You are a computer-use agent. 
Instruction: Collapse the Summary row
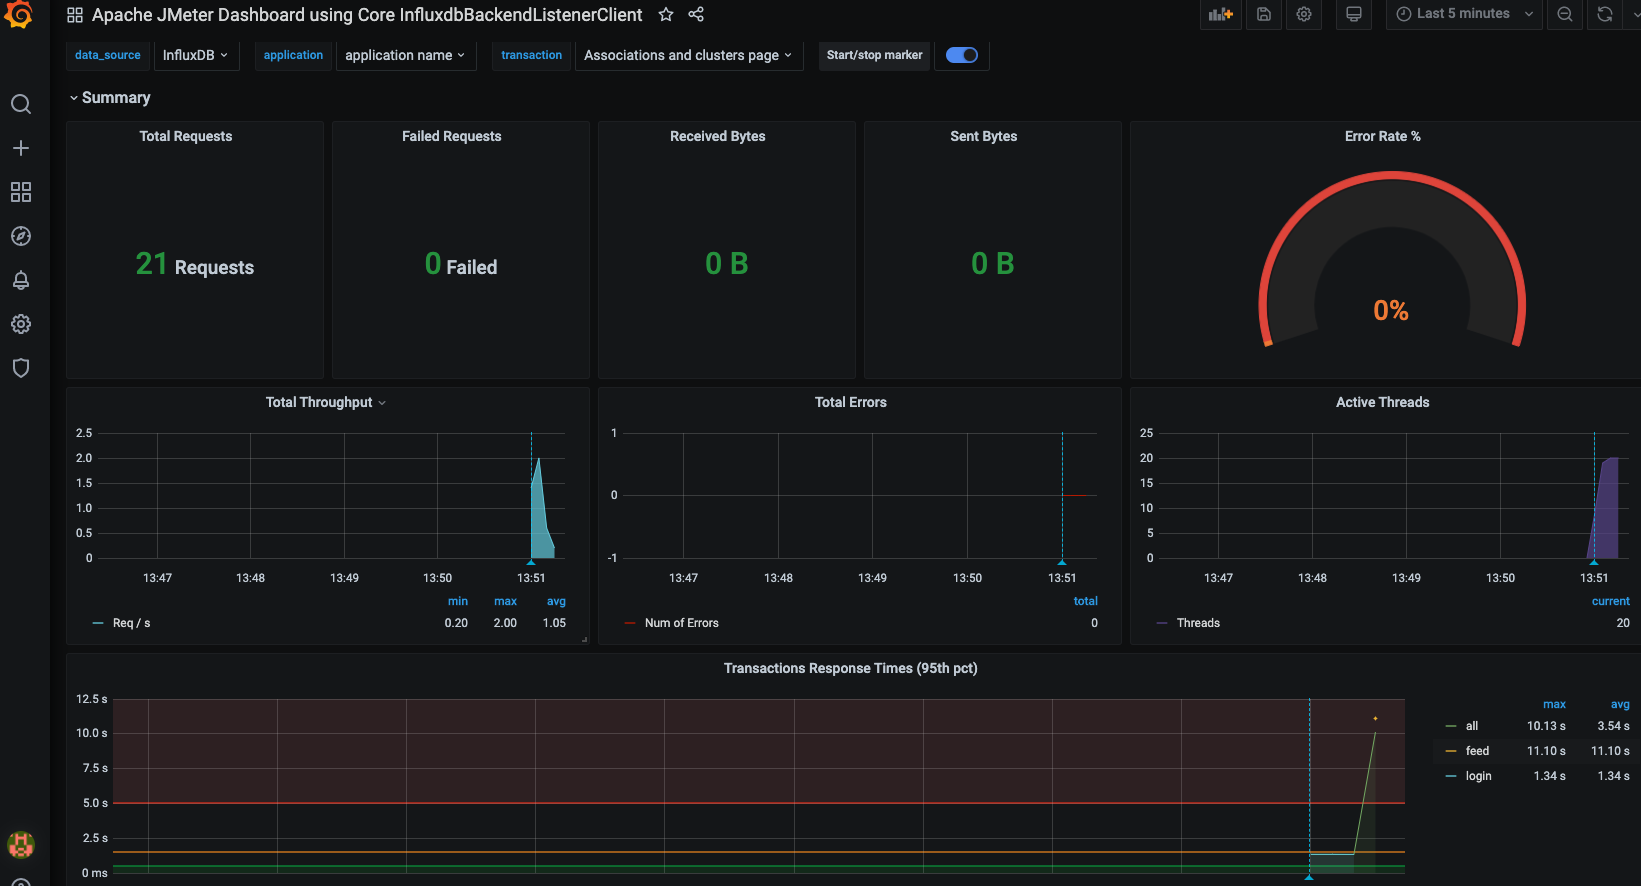(110, 97)
